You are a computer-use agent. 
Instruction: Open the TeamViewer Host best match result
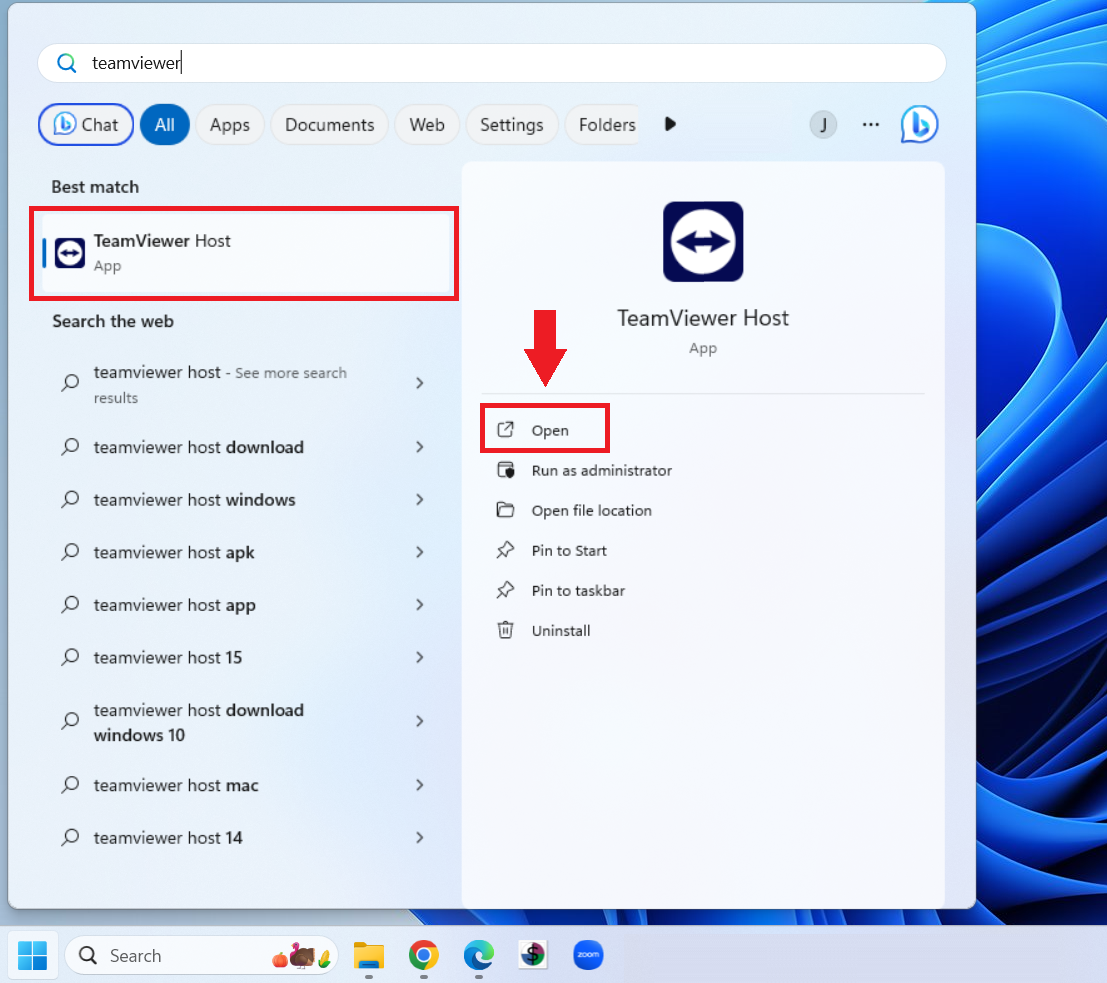pos(246,253)
